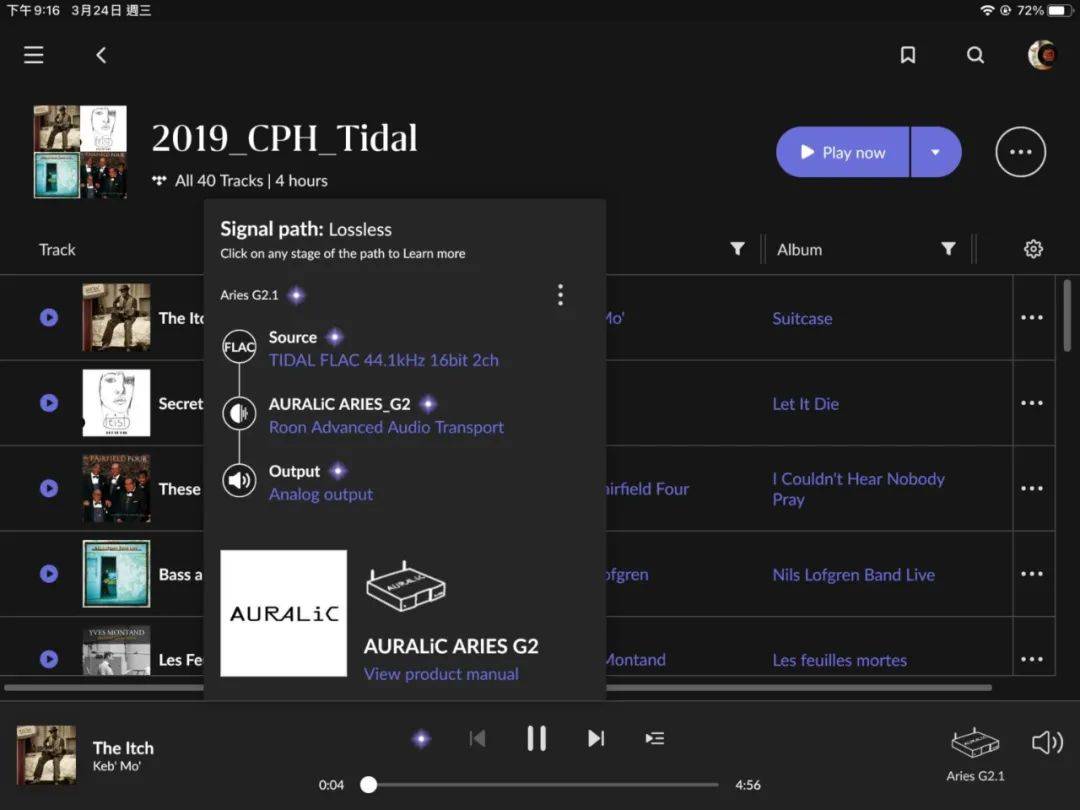Open the bookmarks icon
This screenshot has height=810, width=1080.
point(907,55)
